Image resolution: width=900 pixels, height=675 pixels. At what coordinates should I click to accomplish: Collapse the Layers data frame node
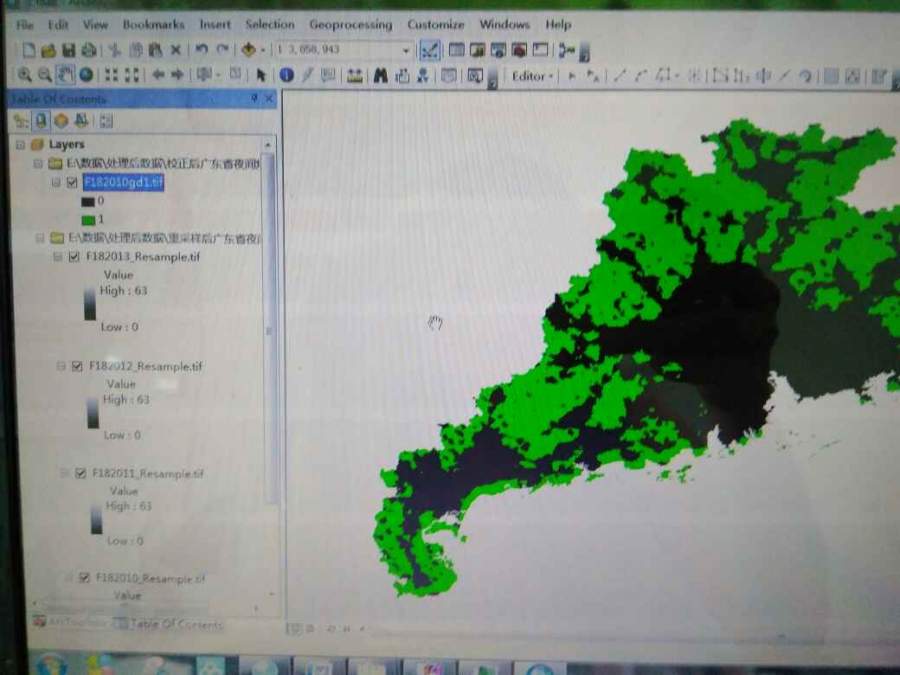tap(21, 145)
